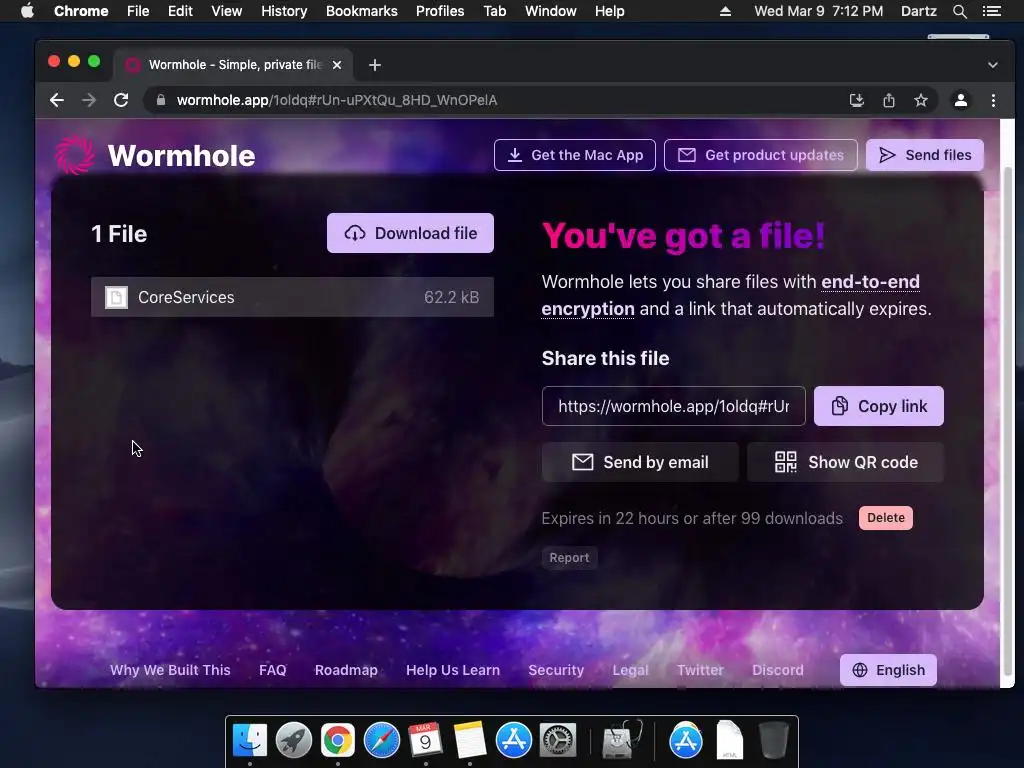Open the Window menu

tap(551, 11)
